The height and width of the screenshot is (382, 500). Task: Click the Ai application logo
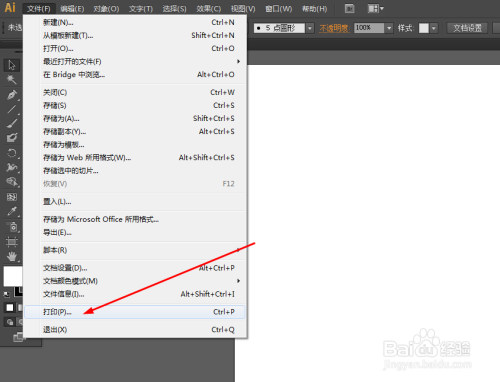(x=10, y=8)
